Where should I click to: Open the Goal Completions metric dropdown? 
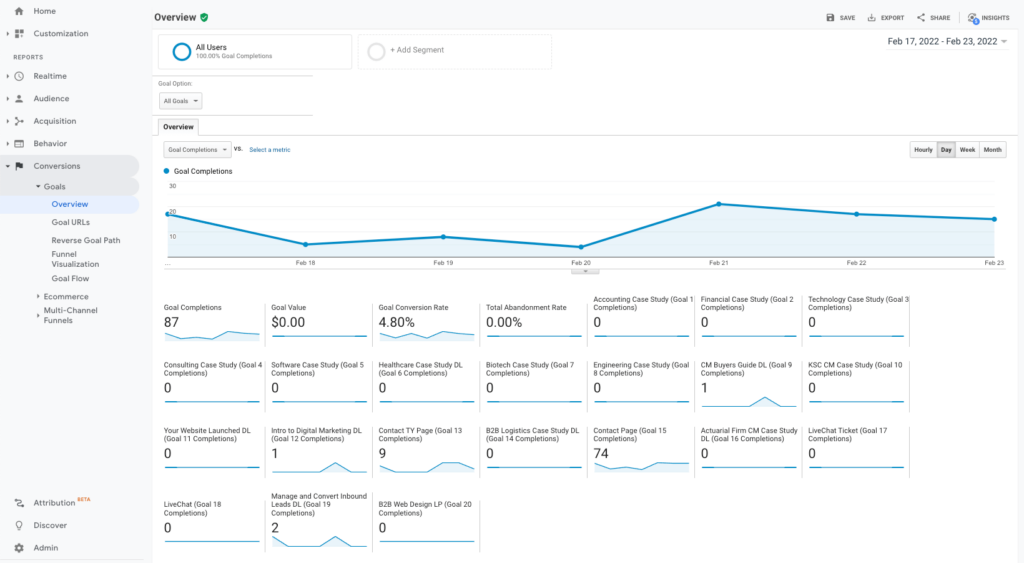[x=197, y=150]
